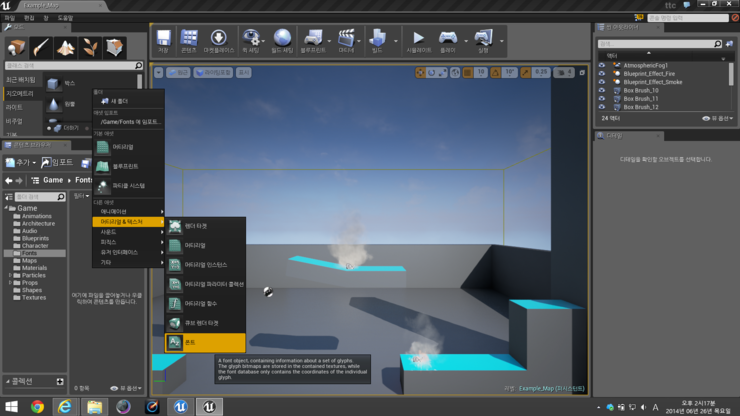This screenshot has width=740, height=416.
Task: Click the World Outliner search field
Action: pyautogui.click(x=660, y=44)
